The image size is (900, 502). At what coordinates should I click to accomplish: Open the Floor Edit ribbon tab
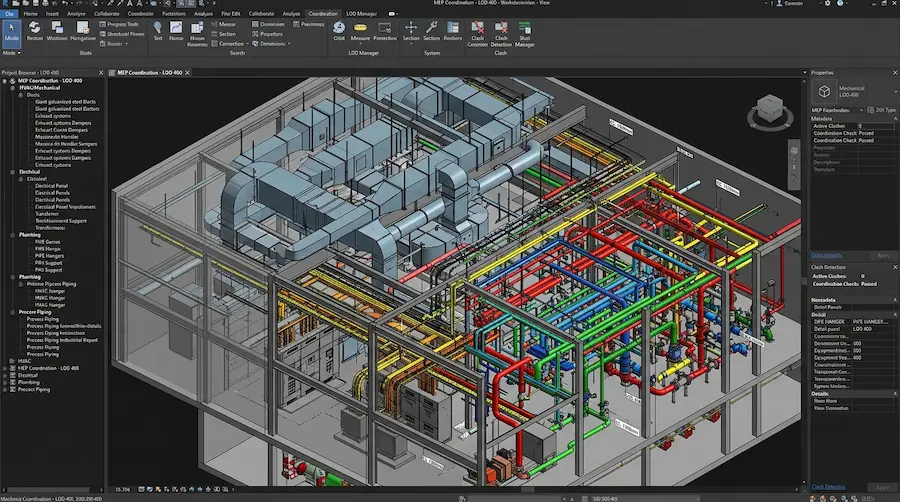(x=231, y=14)
